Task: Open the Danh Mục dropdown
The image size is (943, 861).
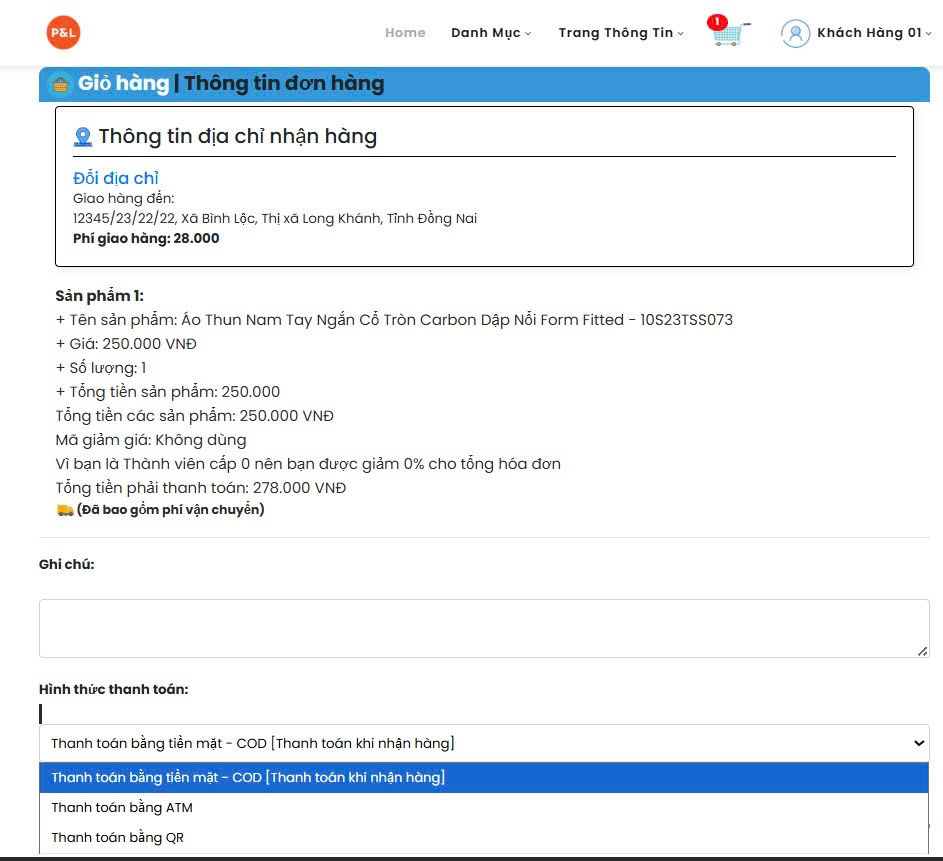Action: (x=489, y=32)
